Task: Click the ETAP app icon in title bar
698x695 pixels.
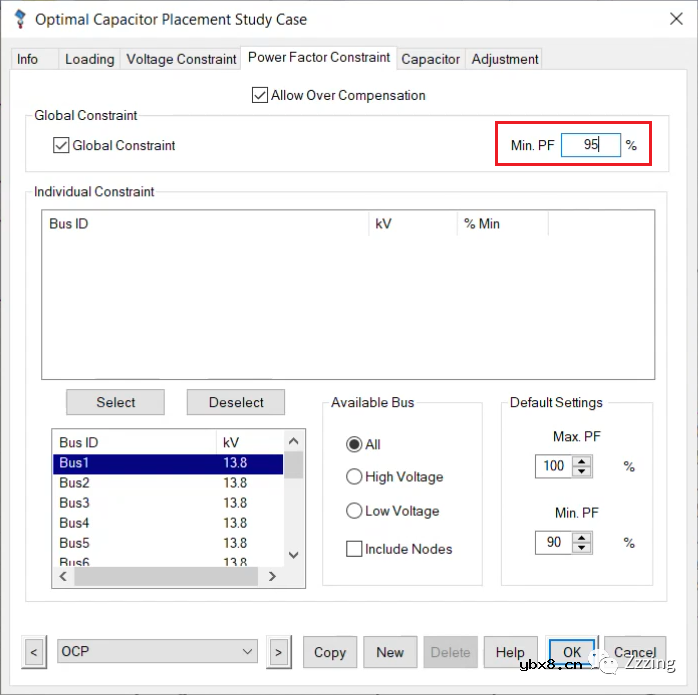Action: (x=19, y=19)
